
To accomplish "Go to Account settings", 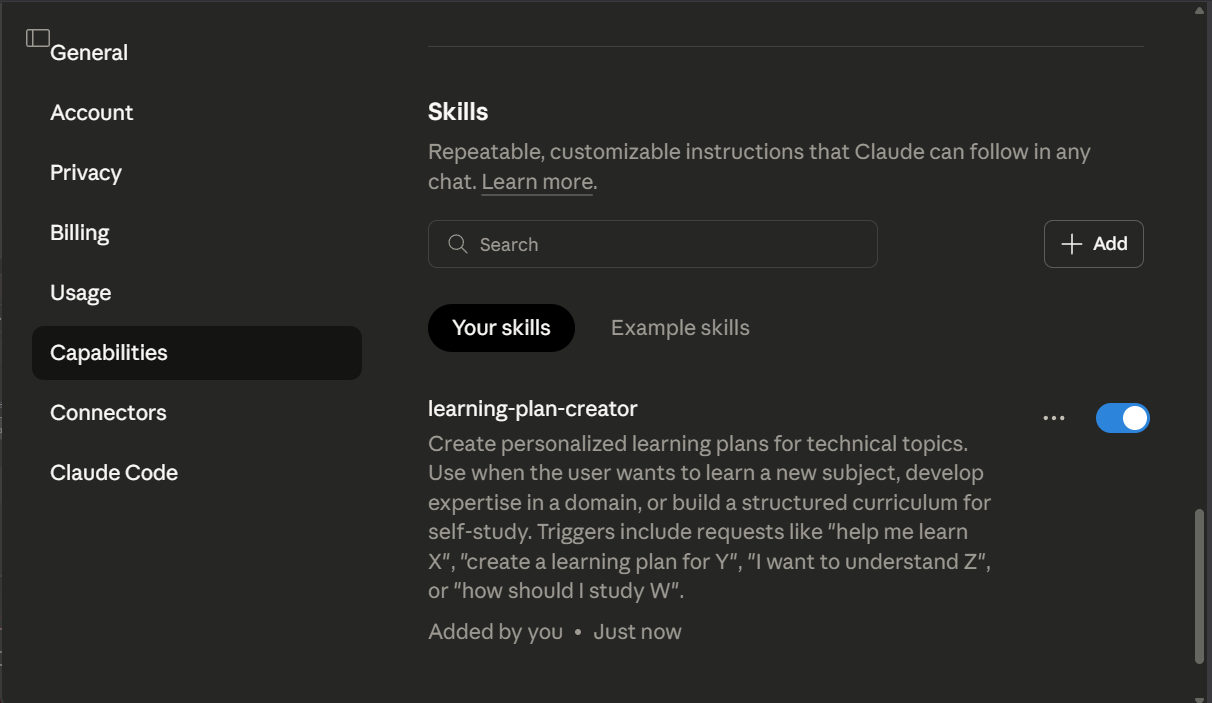I will (92, 113).
